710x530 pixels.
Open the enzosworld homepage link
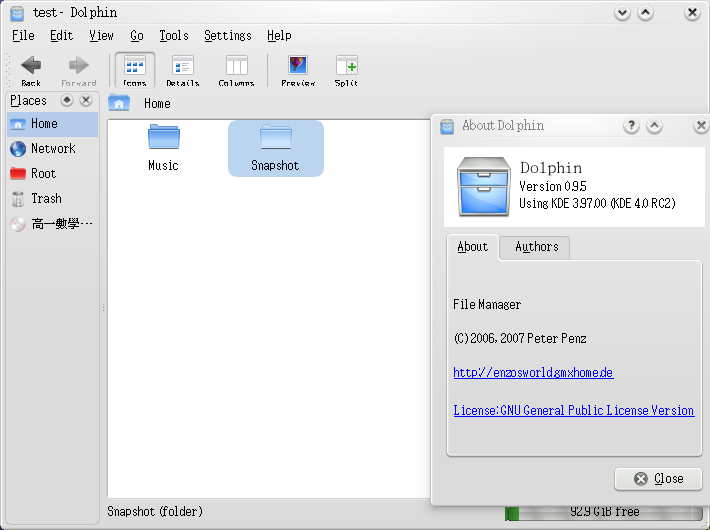coord(533,372)
